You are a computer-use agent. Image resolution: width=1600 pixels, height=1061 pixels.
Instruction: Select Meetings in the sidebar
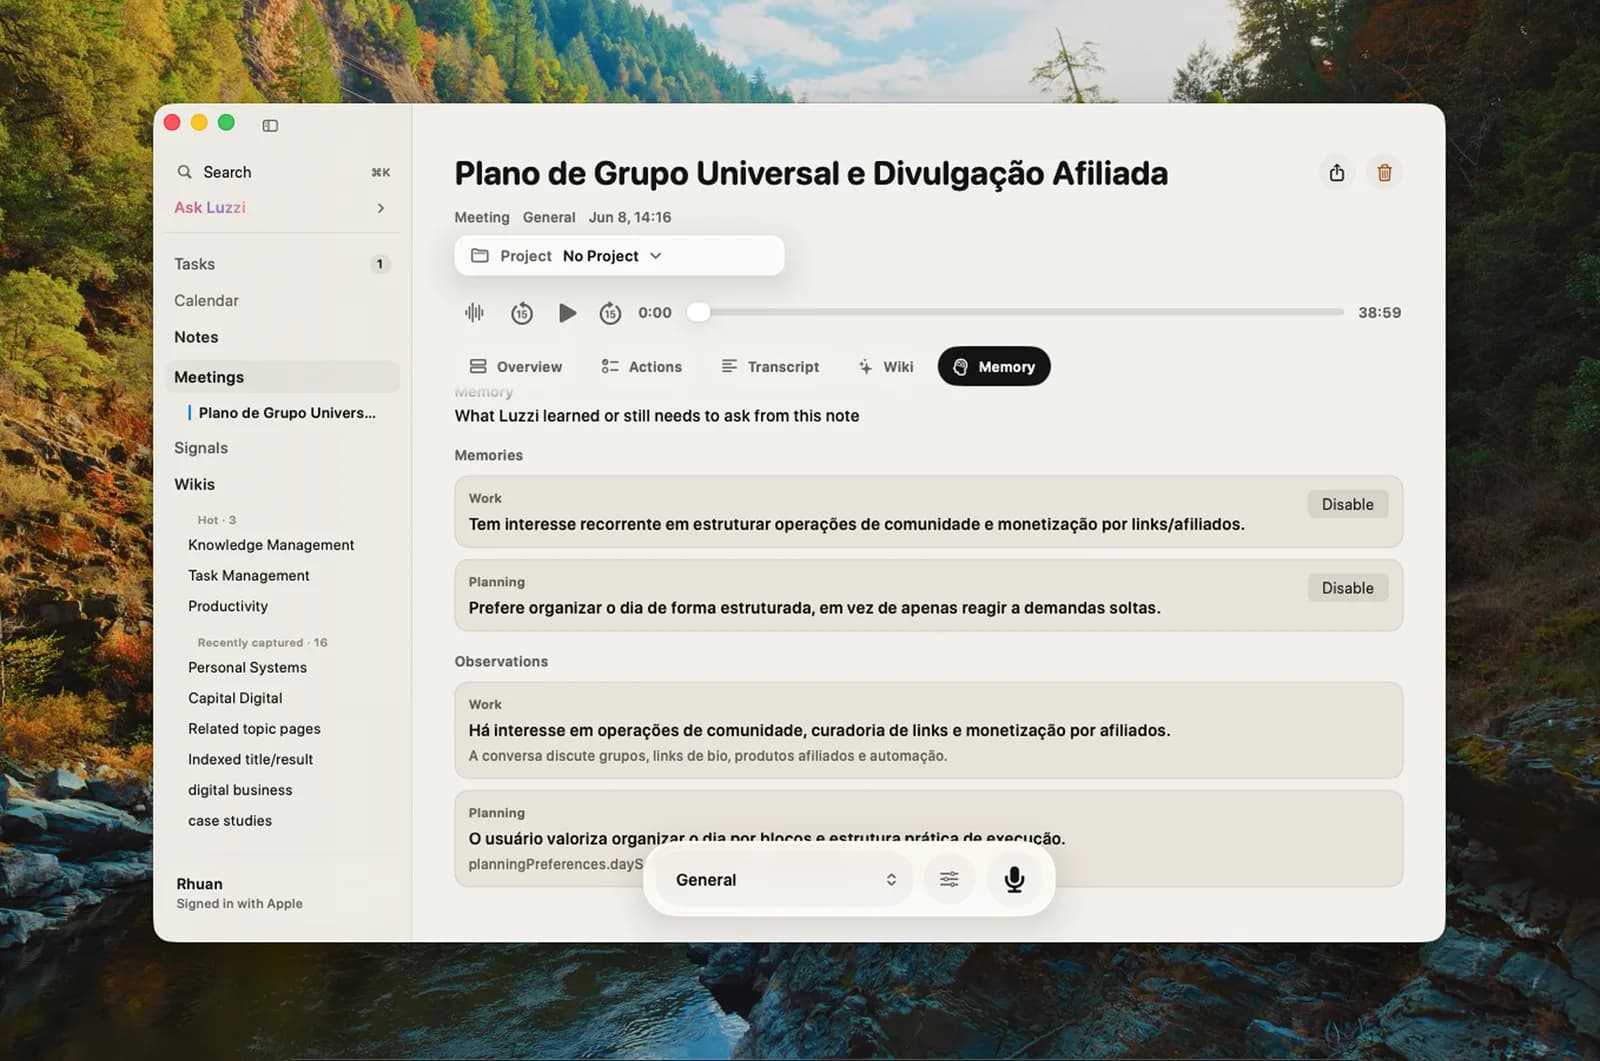pos(282,377)
